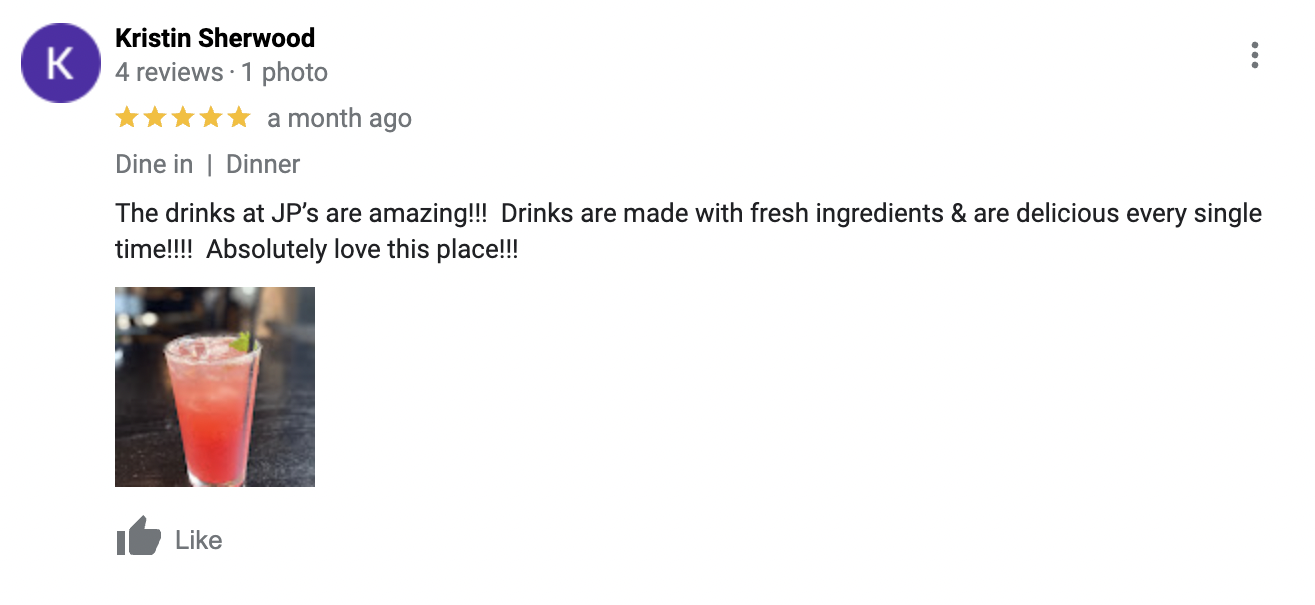Viewport: 1315px width, 605px height.
Task: Click the mint garnish in the drink photo
Action: (x=241, y=343)
